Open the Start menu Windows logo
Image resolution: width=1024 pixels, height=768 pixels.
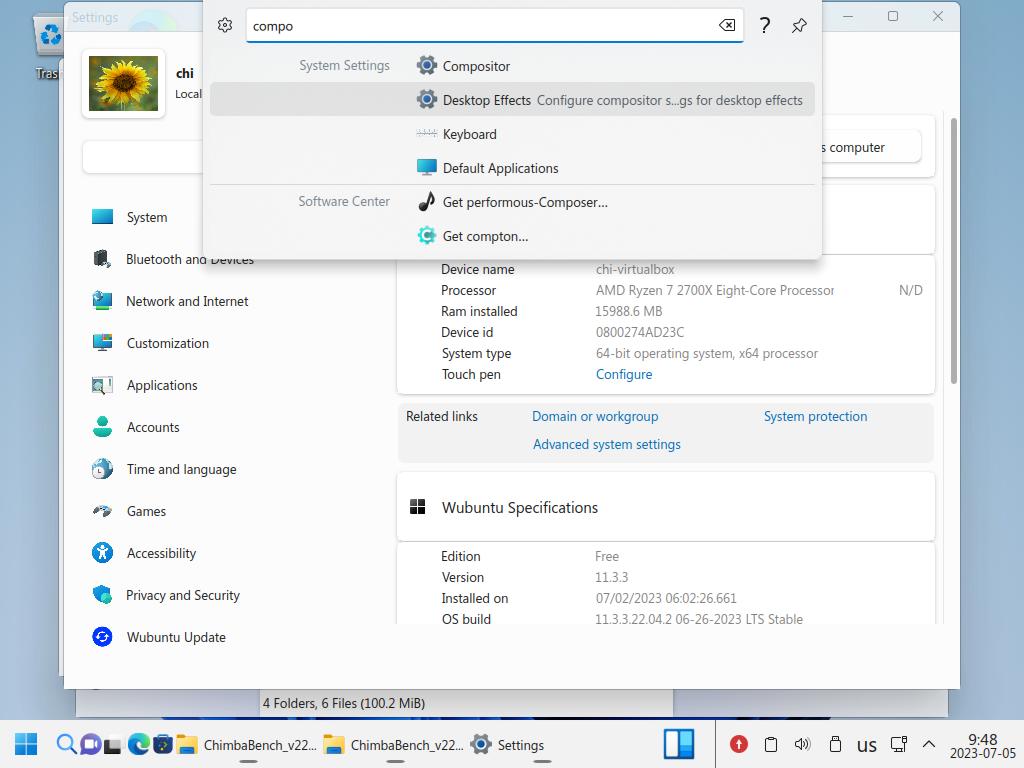(x=26, y=744)
